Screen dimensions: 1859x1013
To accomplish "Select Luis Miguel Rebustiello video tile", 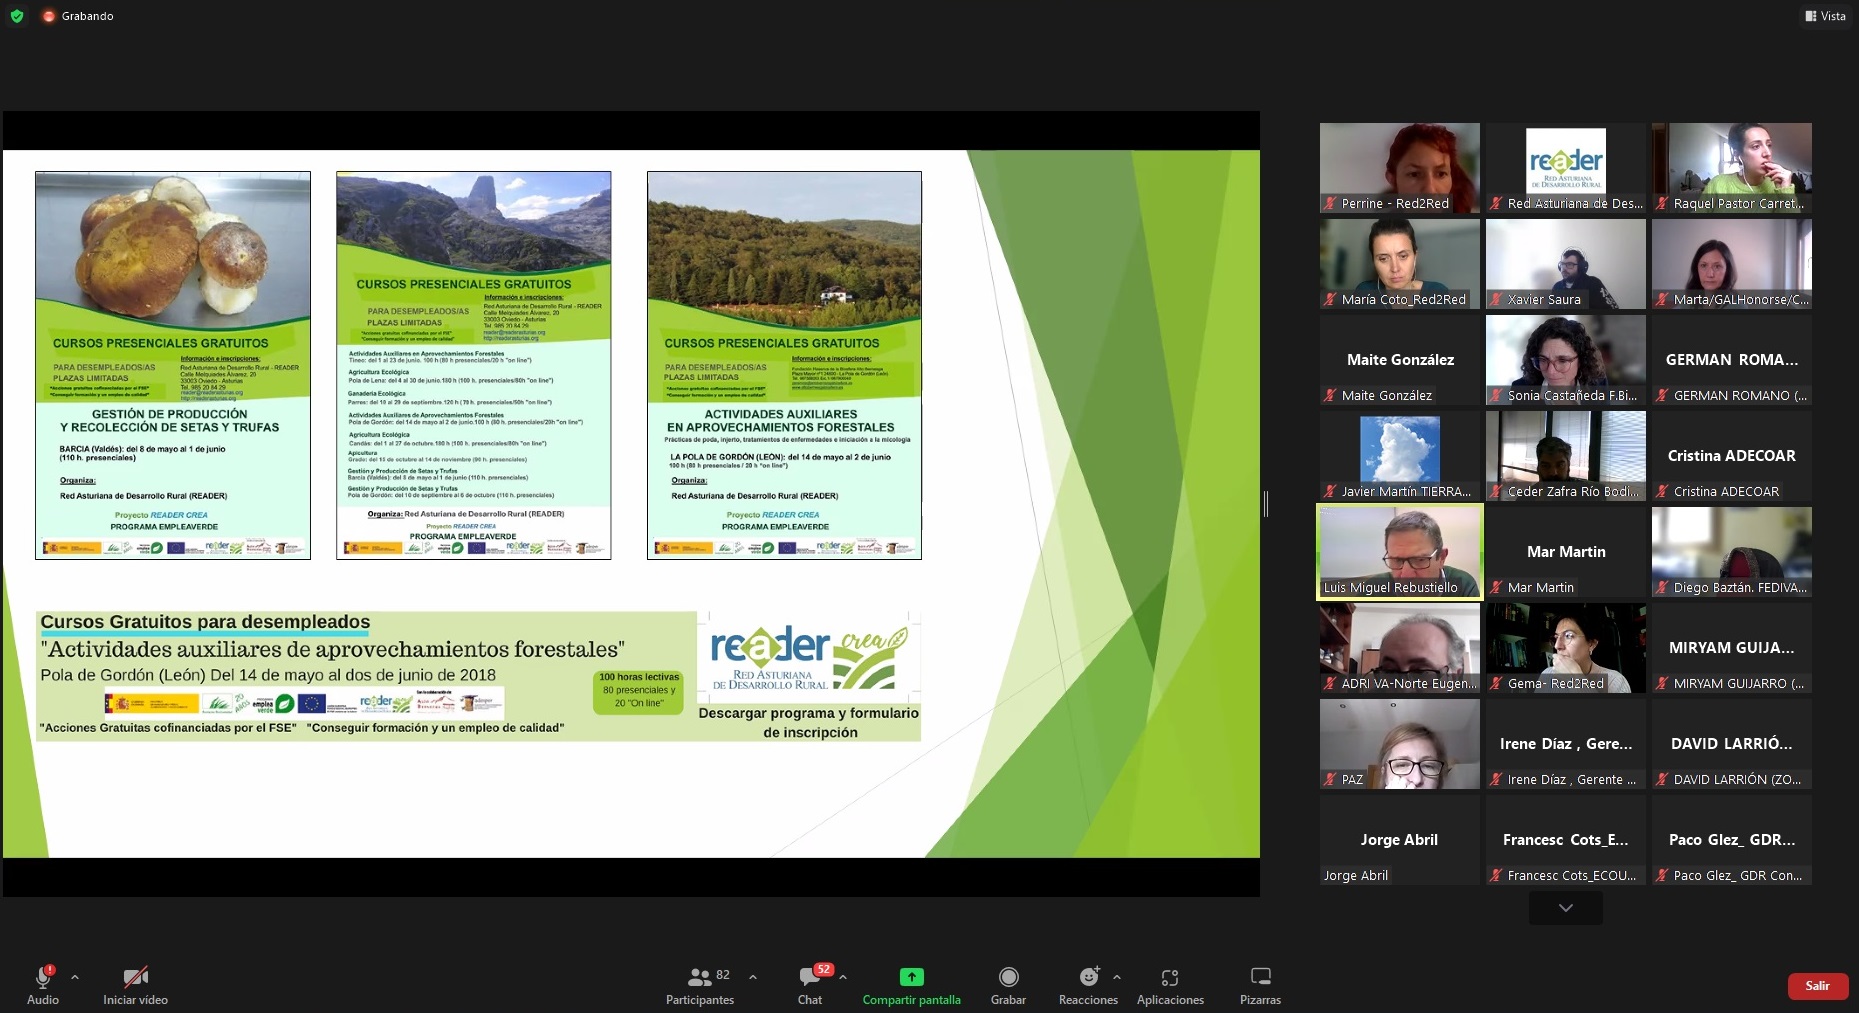I will pos(1399,552).
